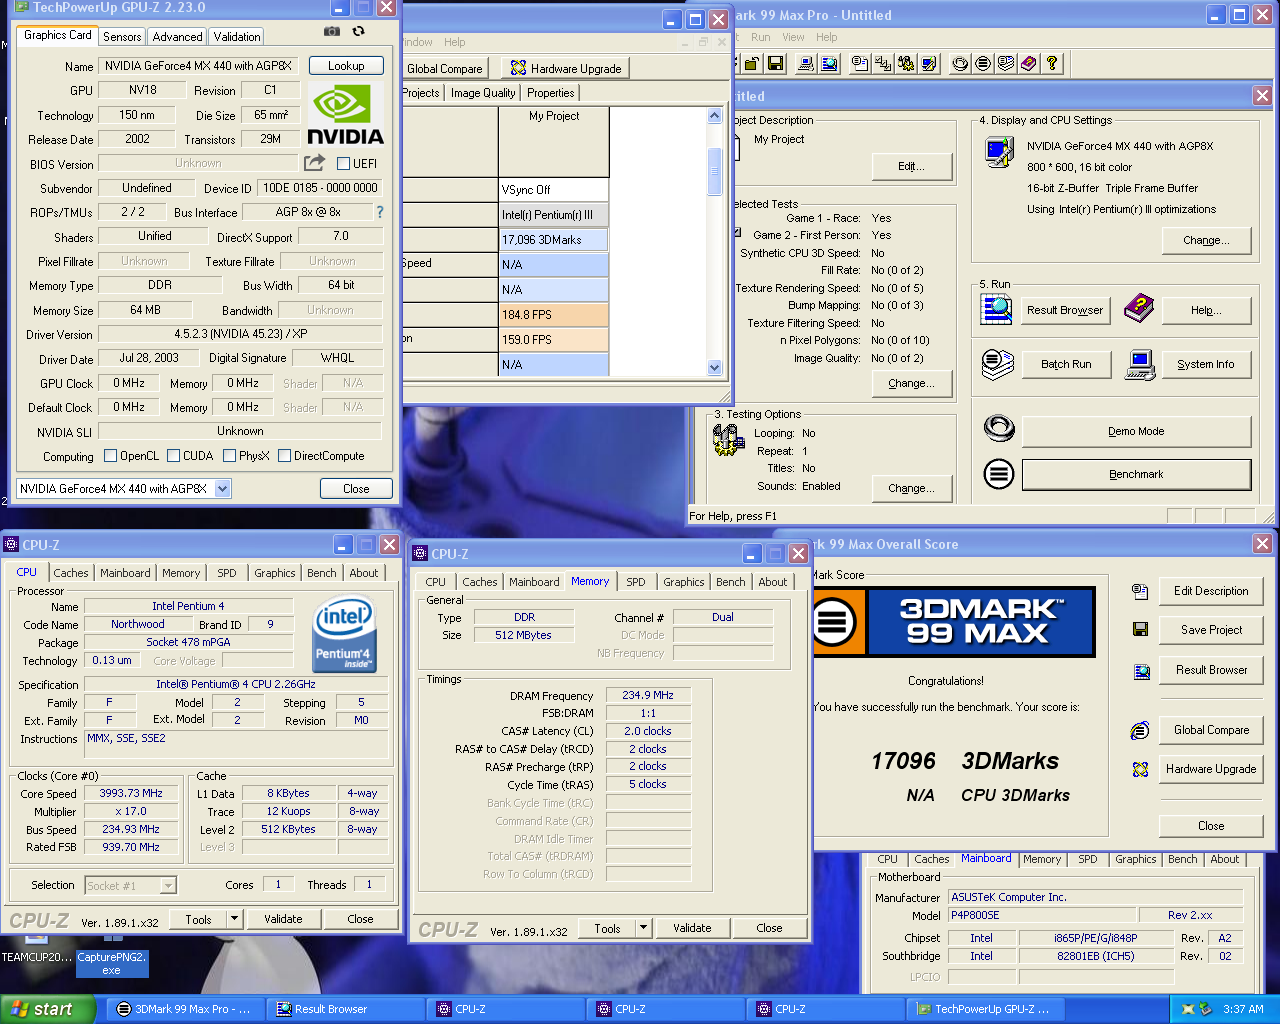
Task: Click the purple help book icon in the Run panel
Action: (x=1139, y=309)
